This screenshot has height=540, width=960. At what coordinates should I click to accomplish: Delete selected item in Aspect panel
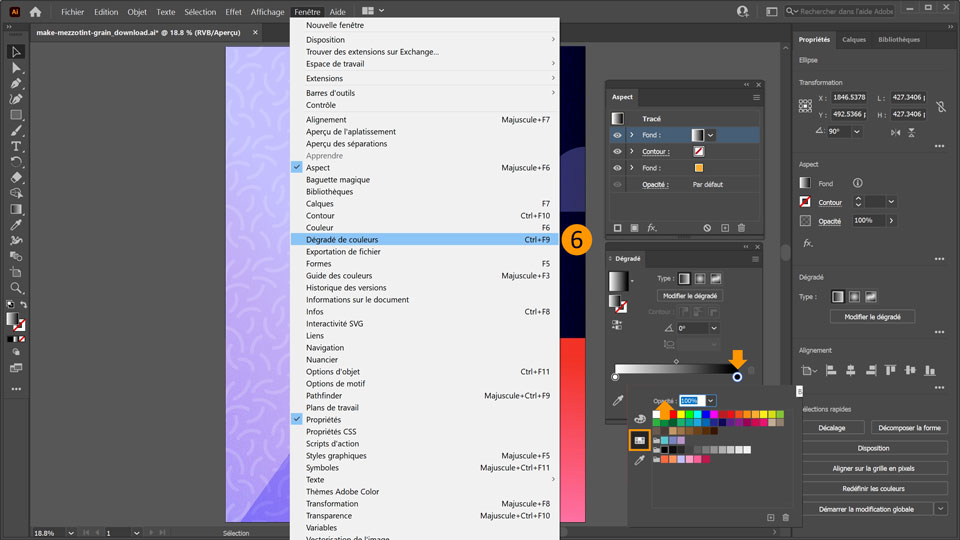coord(741,228)
